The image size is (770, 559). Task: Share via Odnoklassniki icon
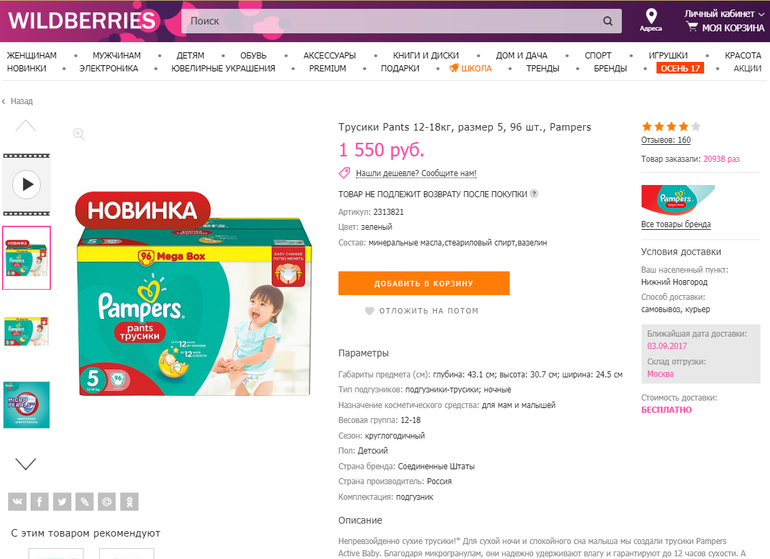[130, 502]
